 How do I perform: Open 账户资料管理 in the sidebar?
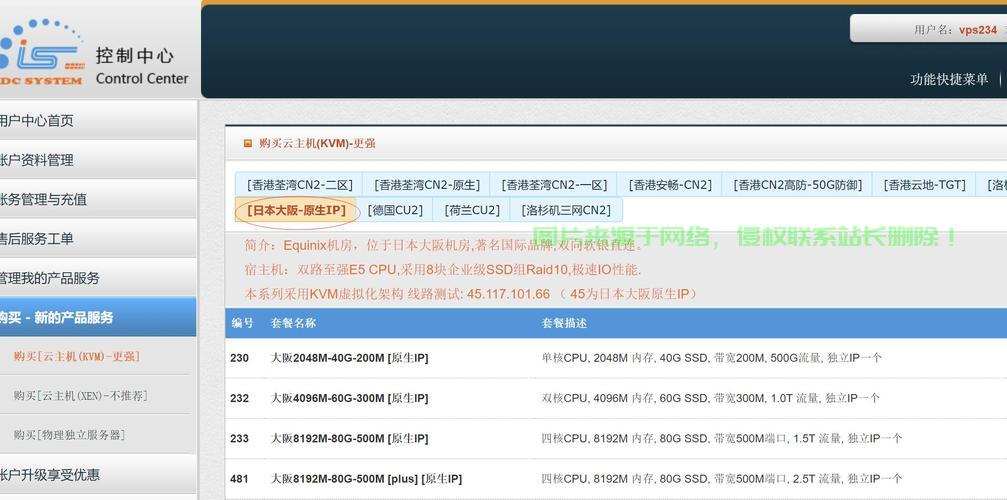pyautogui.click(x=38, y=160)
